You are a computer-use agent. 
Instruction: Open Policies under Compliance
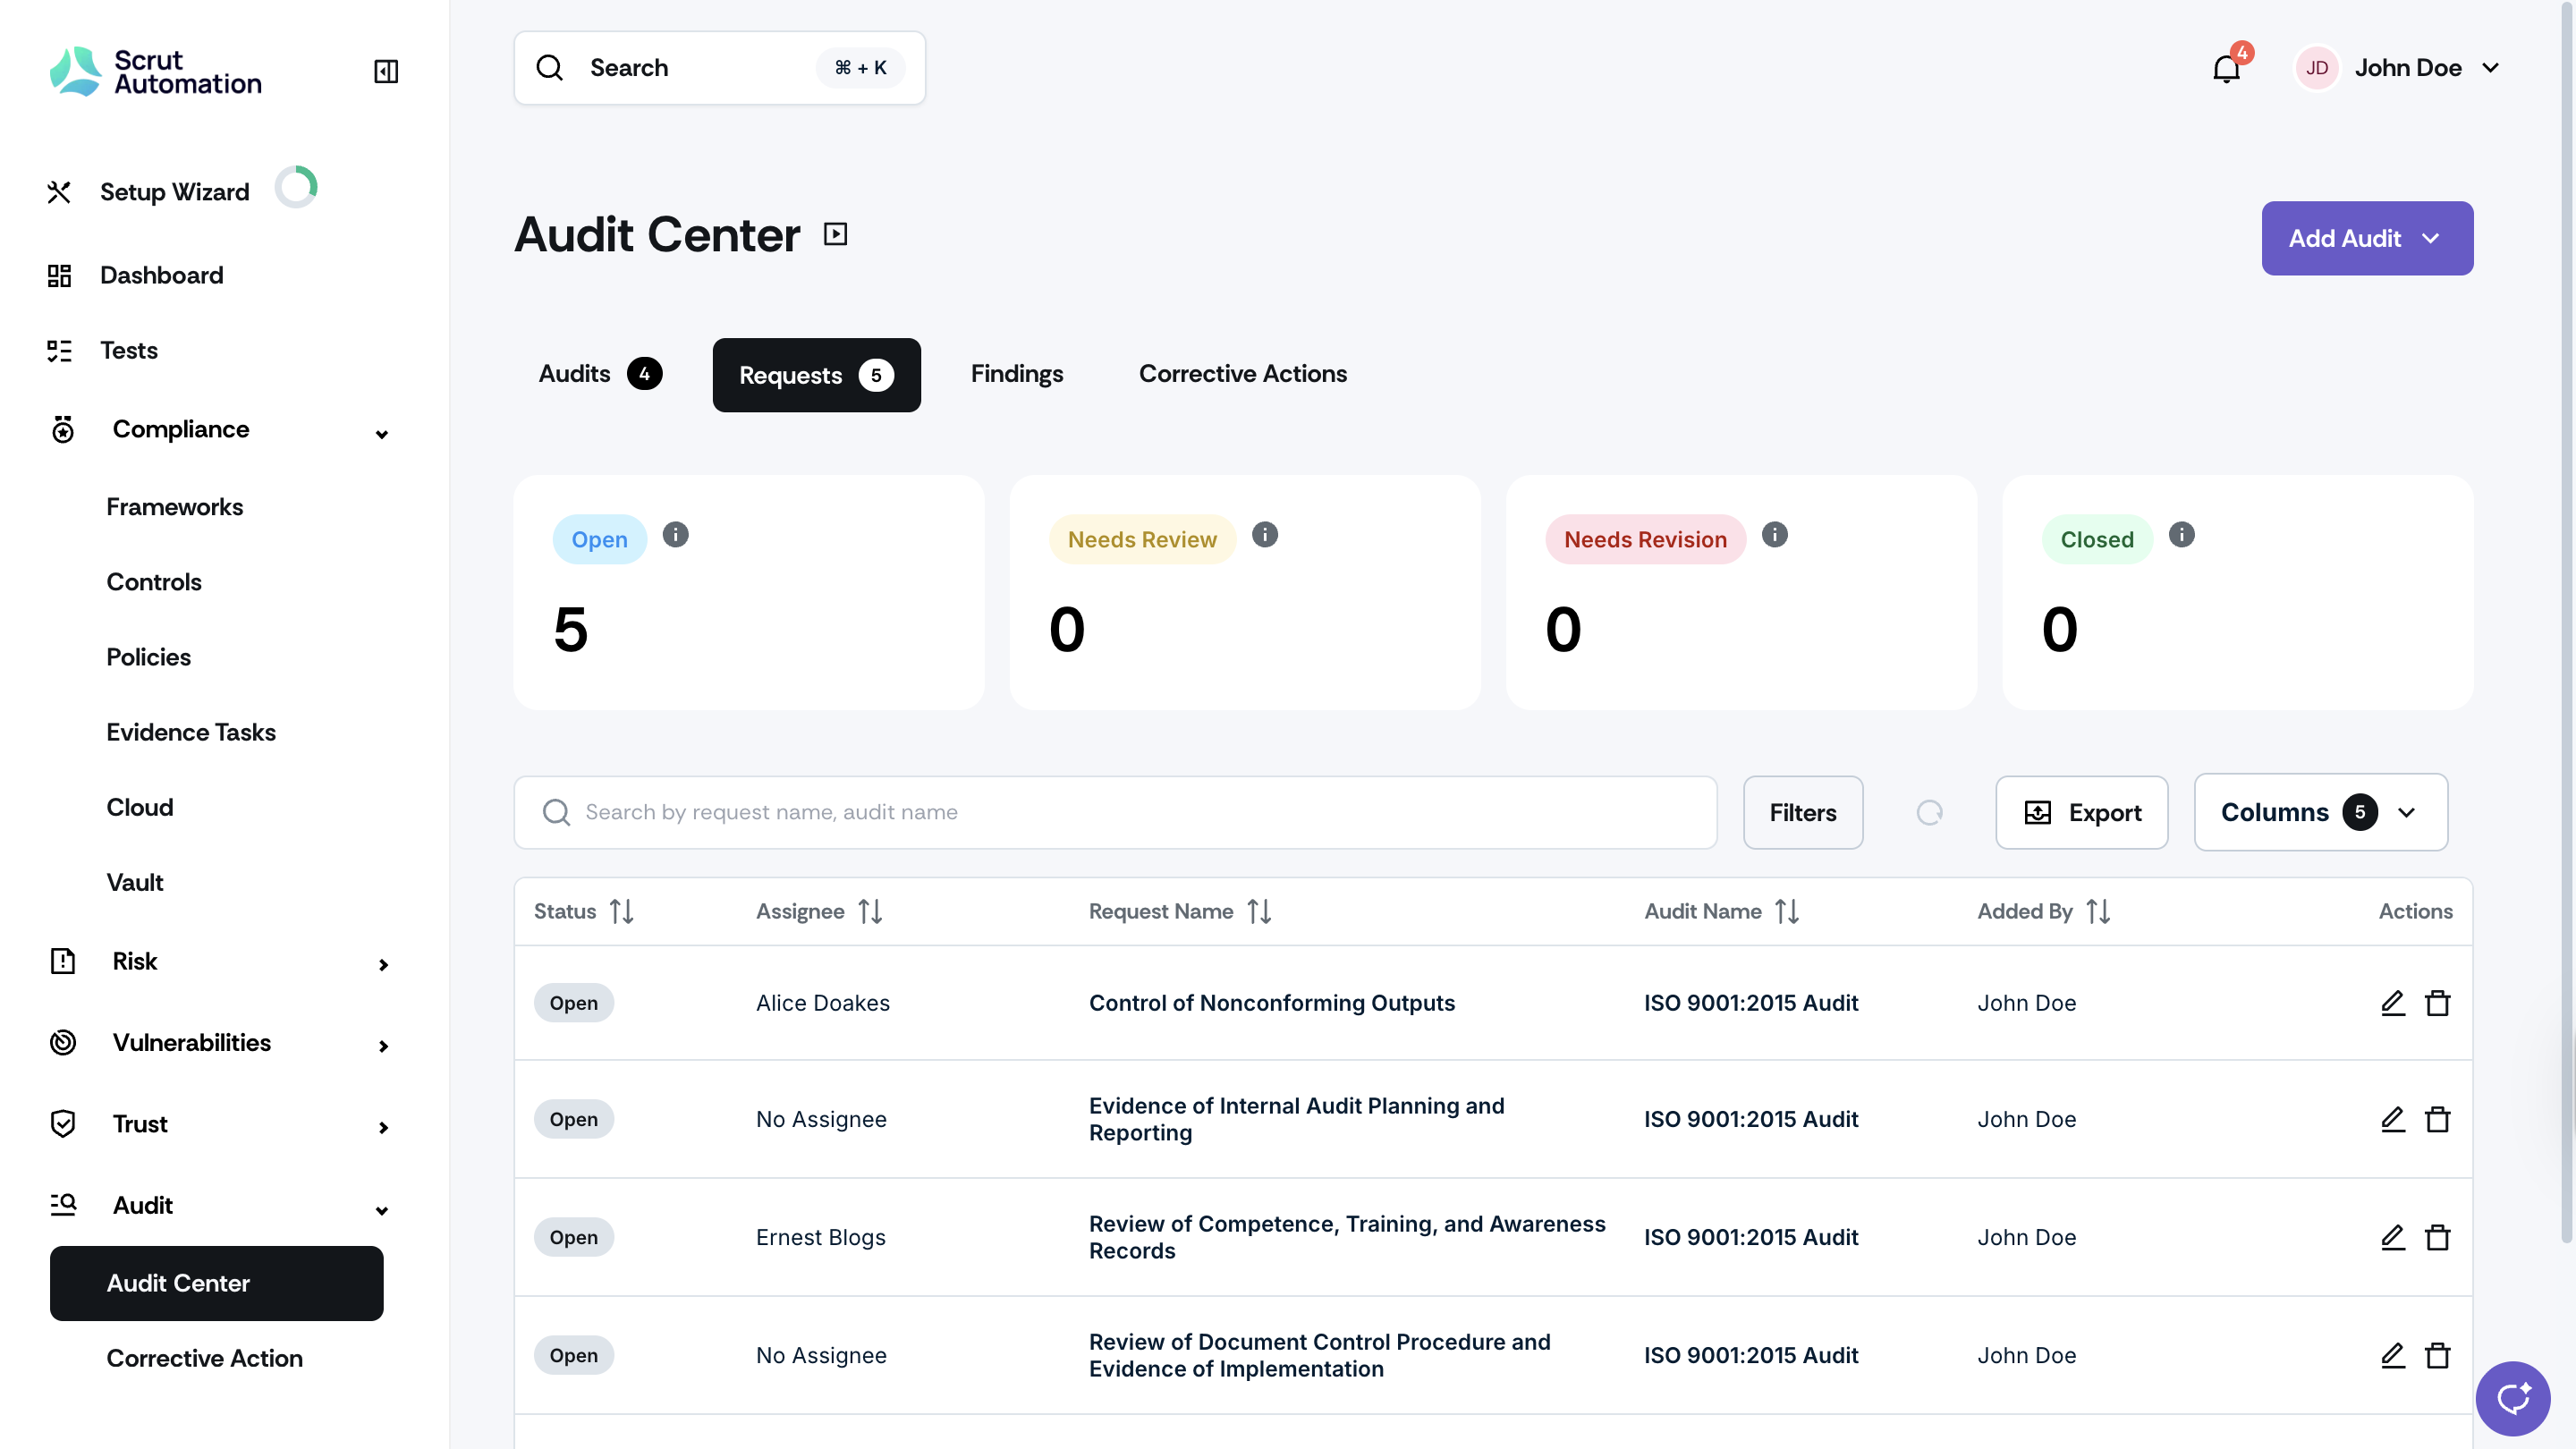pyautogui.click(x=148, y=657)
